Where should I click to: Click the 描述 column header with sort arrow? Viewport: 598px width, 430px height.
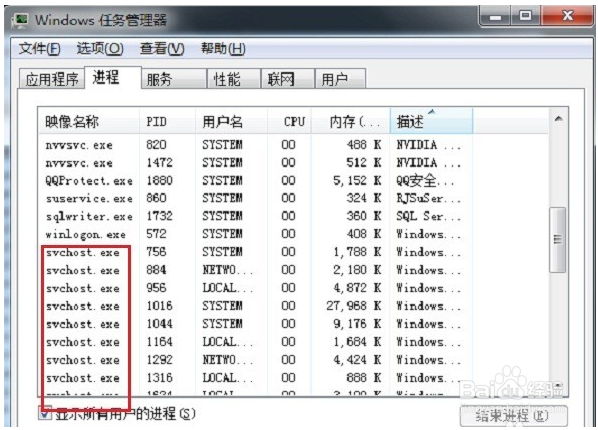coord(431,121)
